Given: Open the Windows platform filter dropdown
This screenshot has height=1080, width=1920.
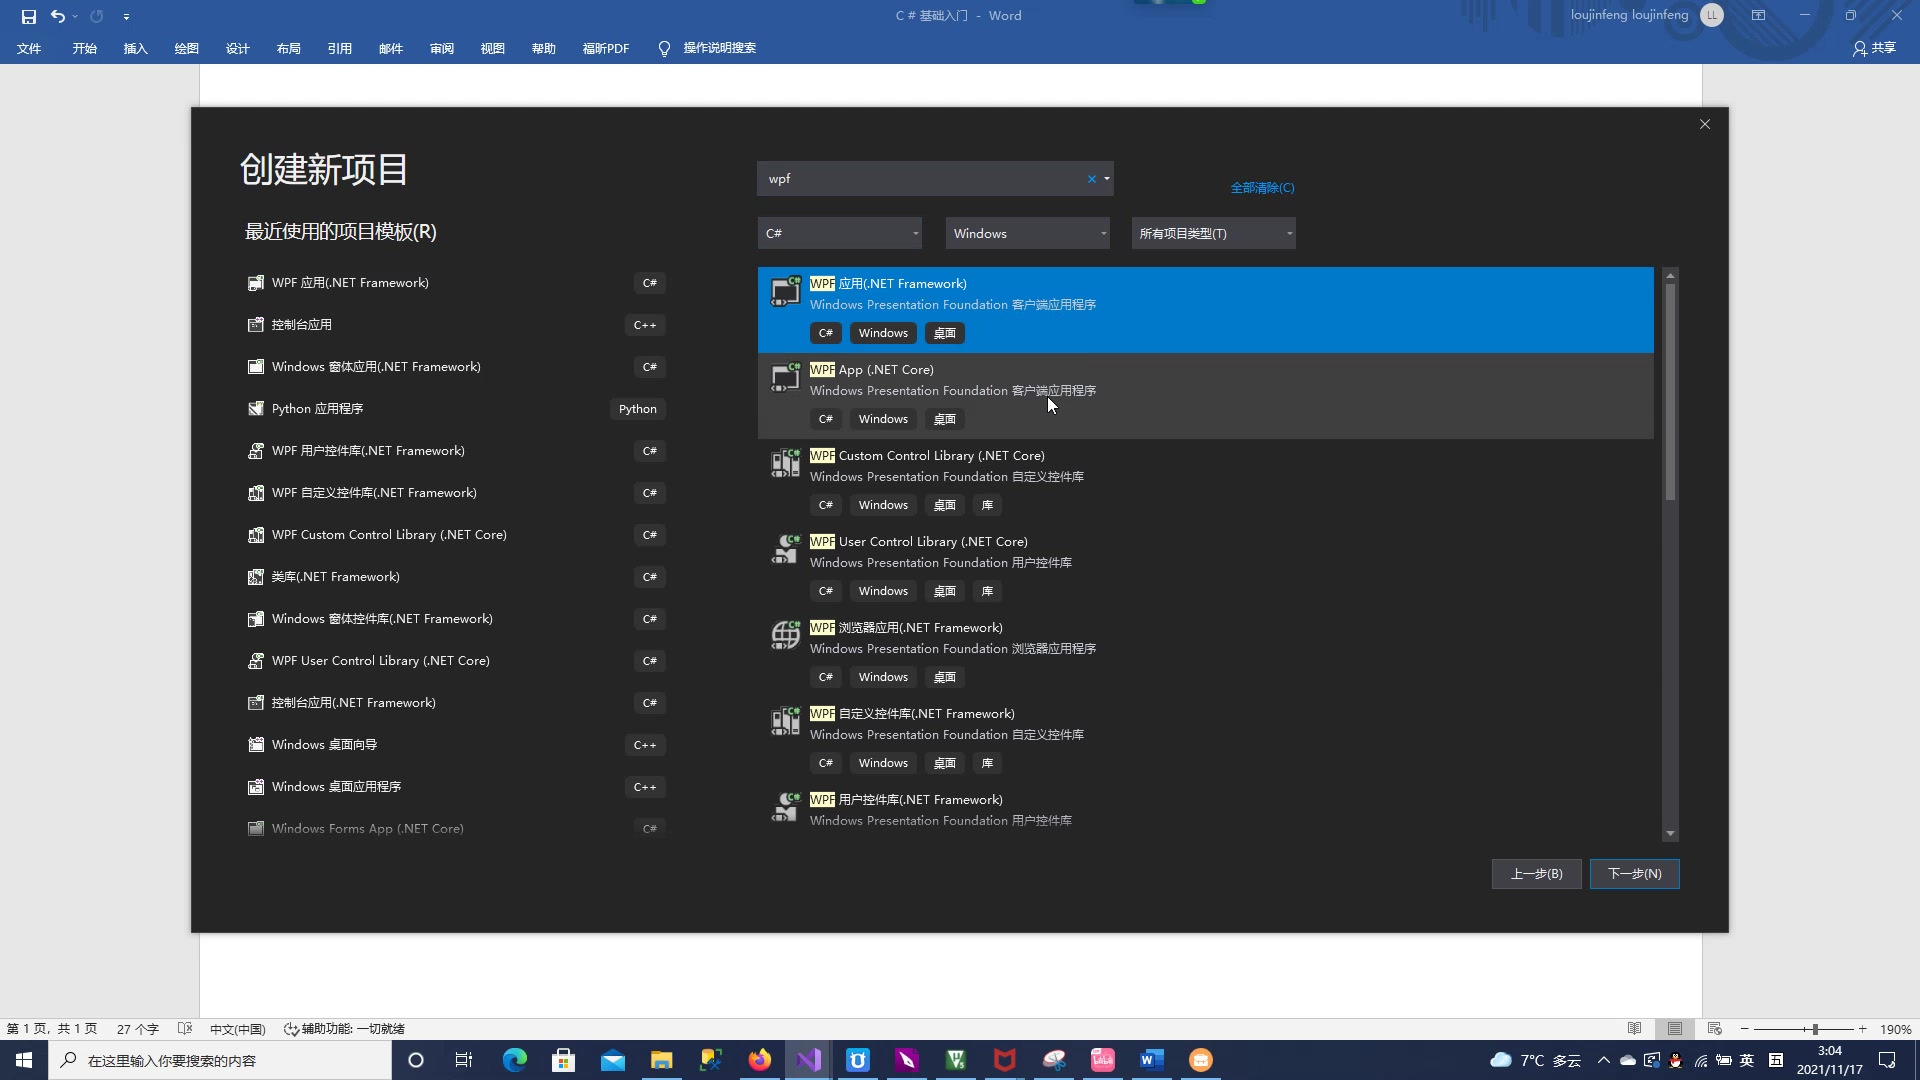Looking at the screenshot, I should pos(1028,233).
